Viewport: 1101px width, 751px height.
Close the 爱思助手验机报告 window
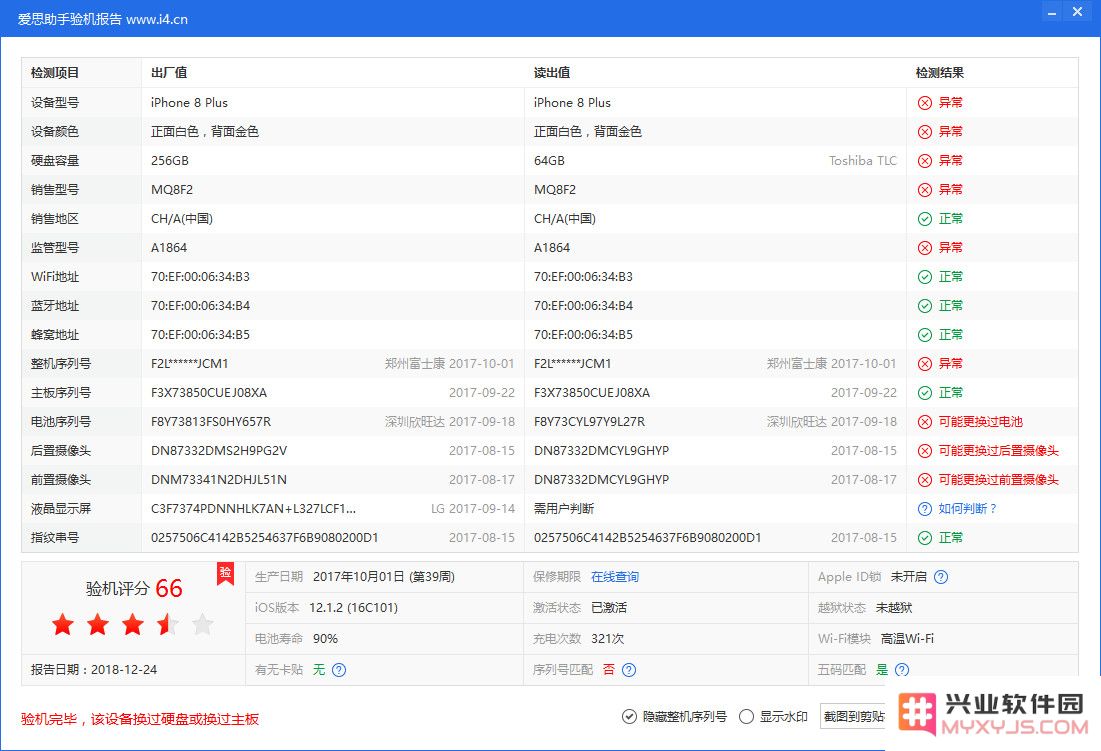1077,11
